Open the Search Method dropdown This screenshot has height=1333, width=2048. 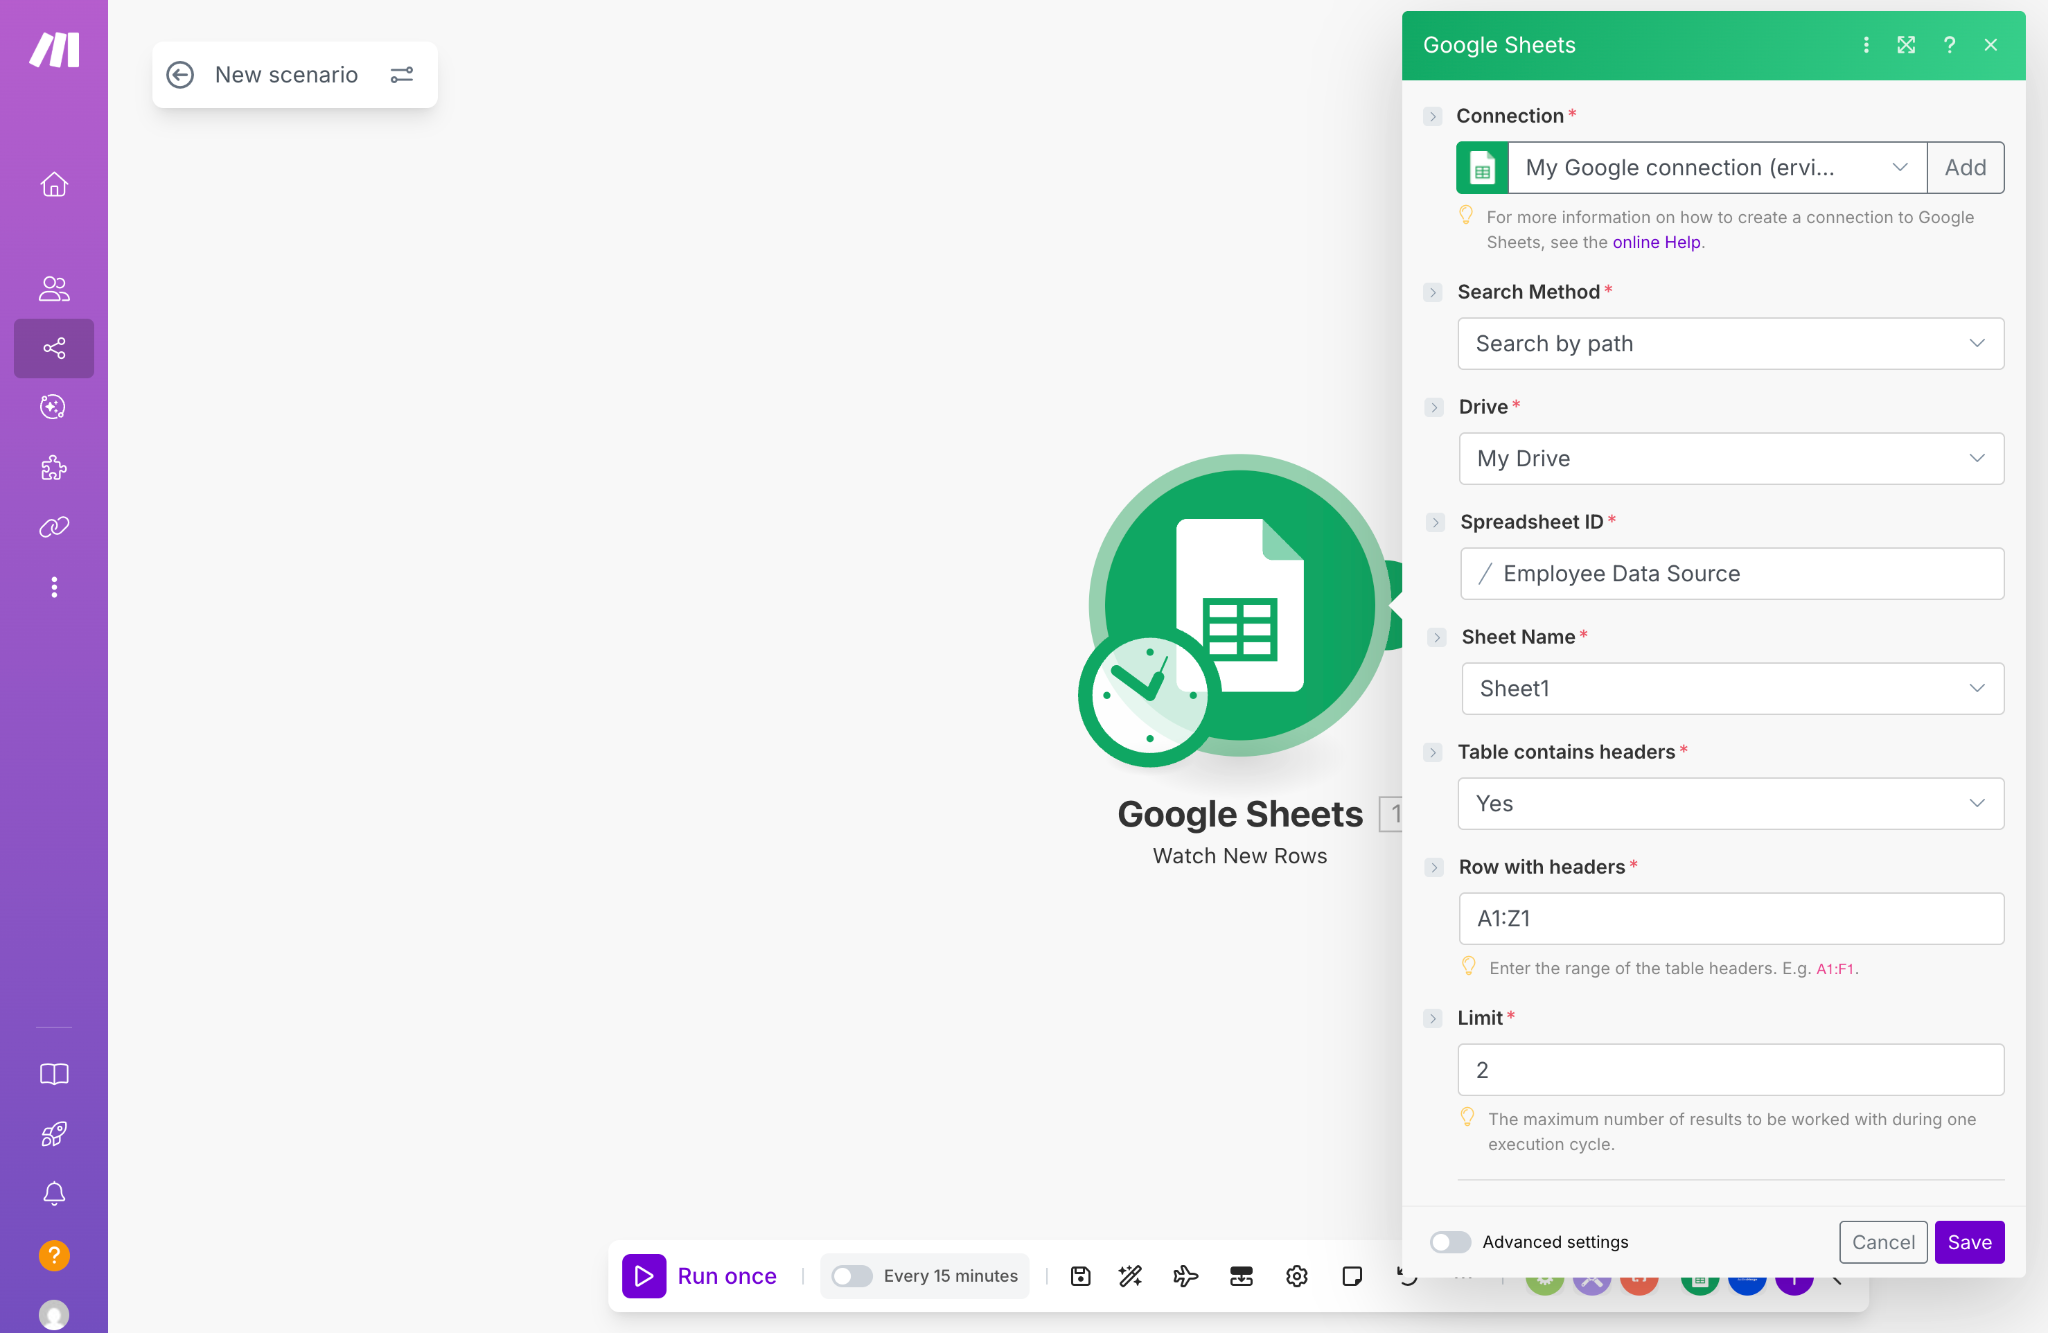(x=1730, y=343)
